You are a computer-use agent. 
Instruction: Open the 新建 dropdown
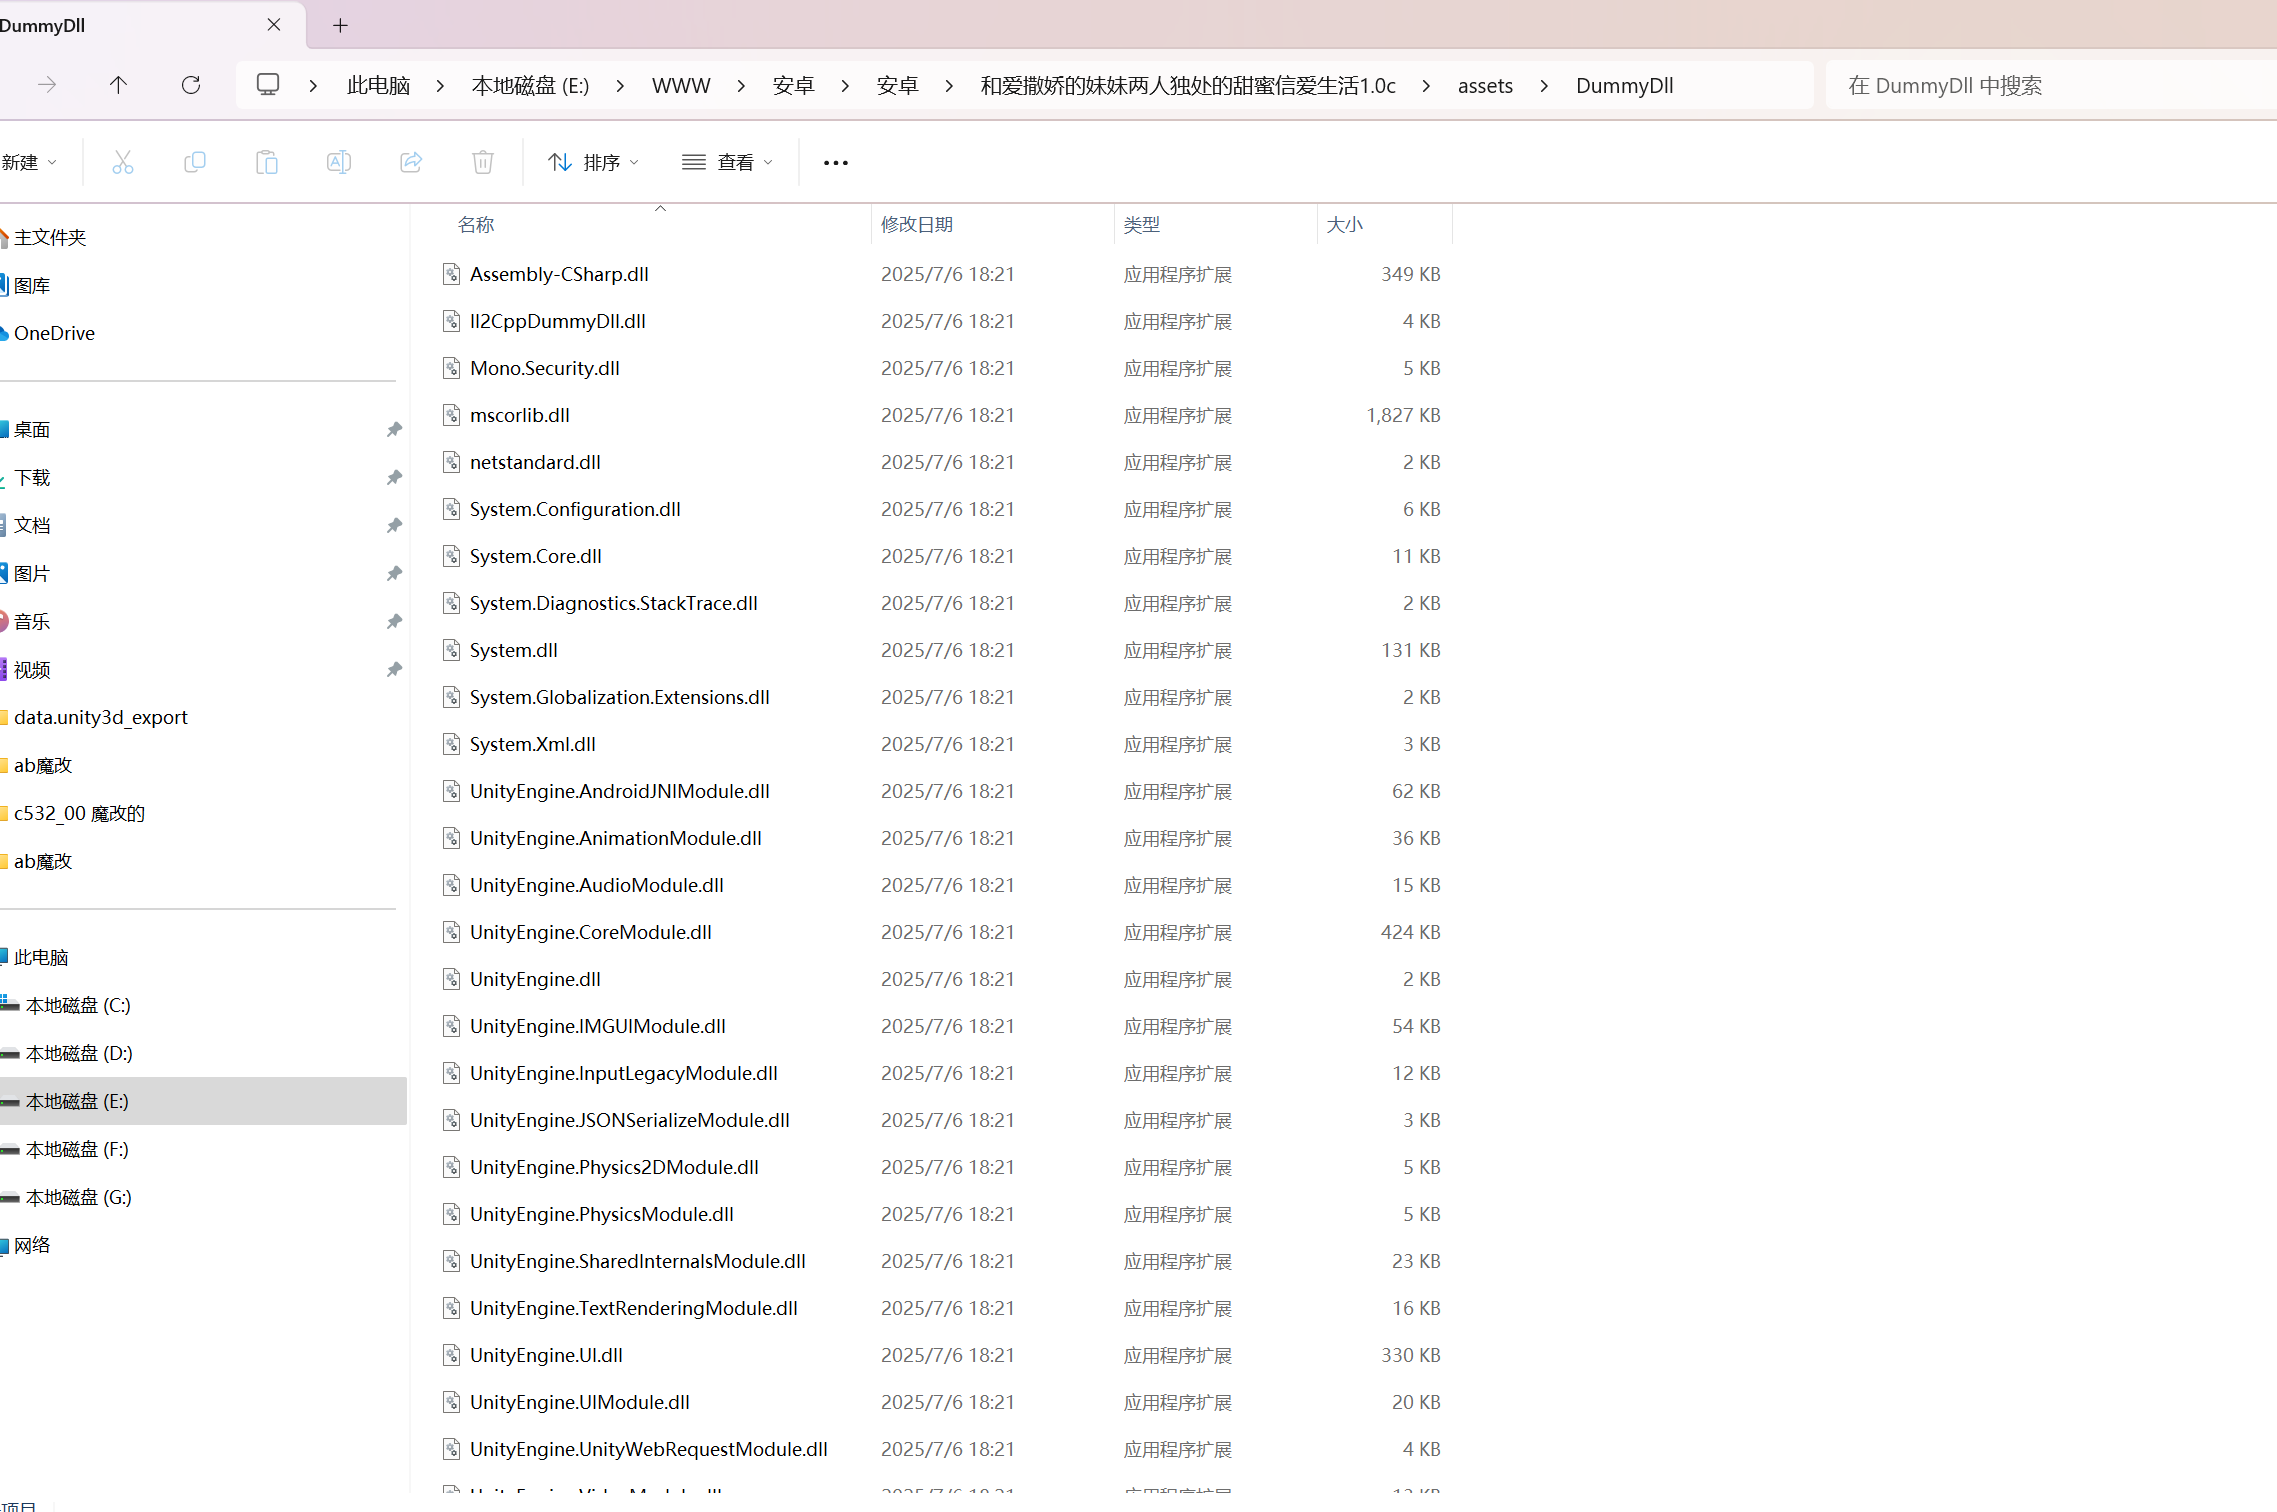coord(29,162)
